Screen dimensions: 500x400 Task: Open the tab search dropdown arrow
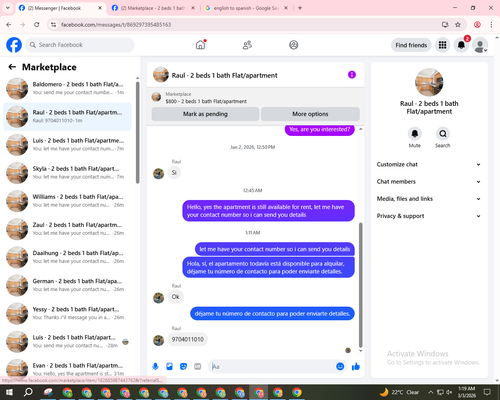coord(8,8)
